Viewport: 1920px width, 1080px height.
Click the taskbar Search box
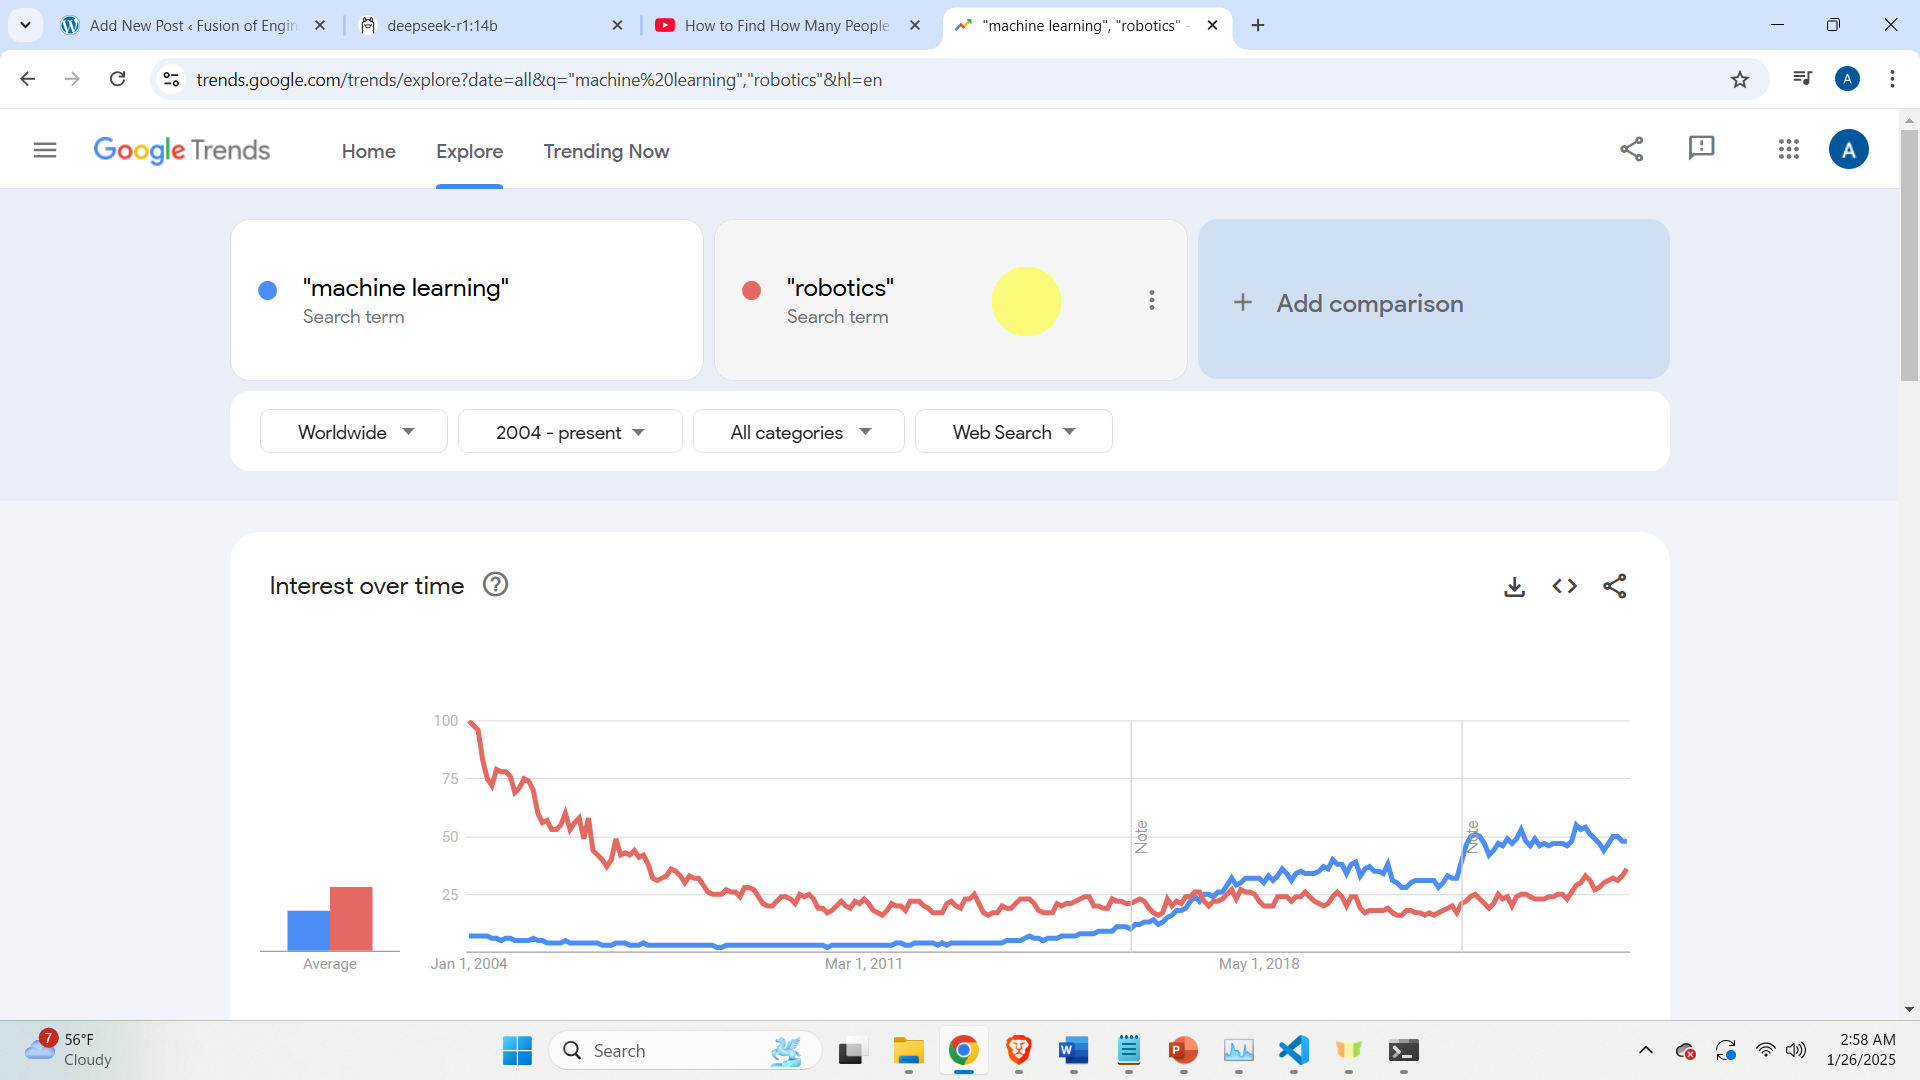pyautogui.click(x=685, y=1050)
